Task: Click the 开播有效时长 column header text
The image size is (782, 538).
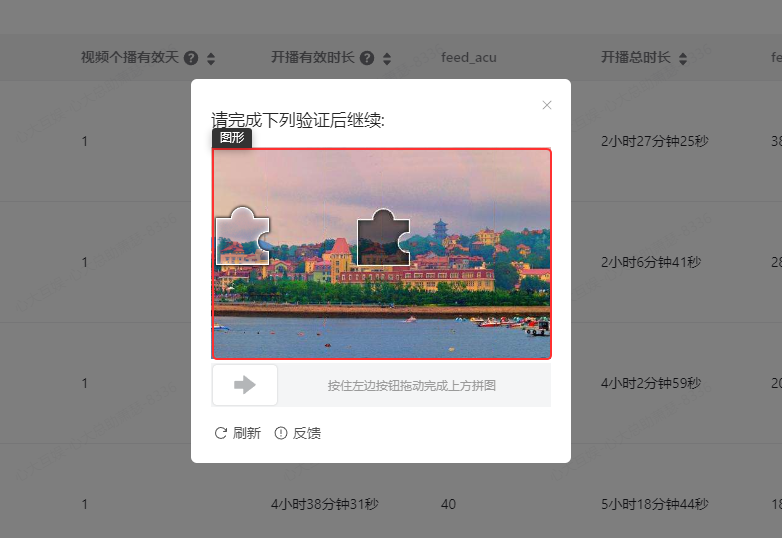Action: 313,57
